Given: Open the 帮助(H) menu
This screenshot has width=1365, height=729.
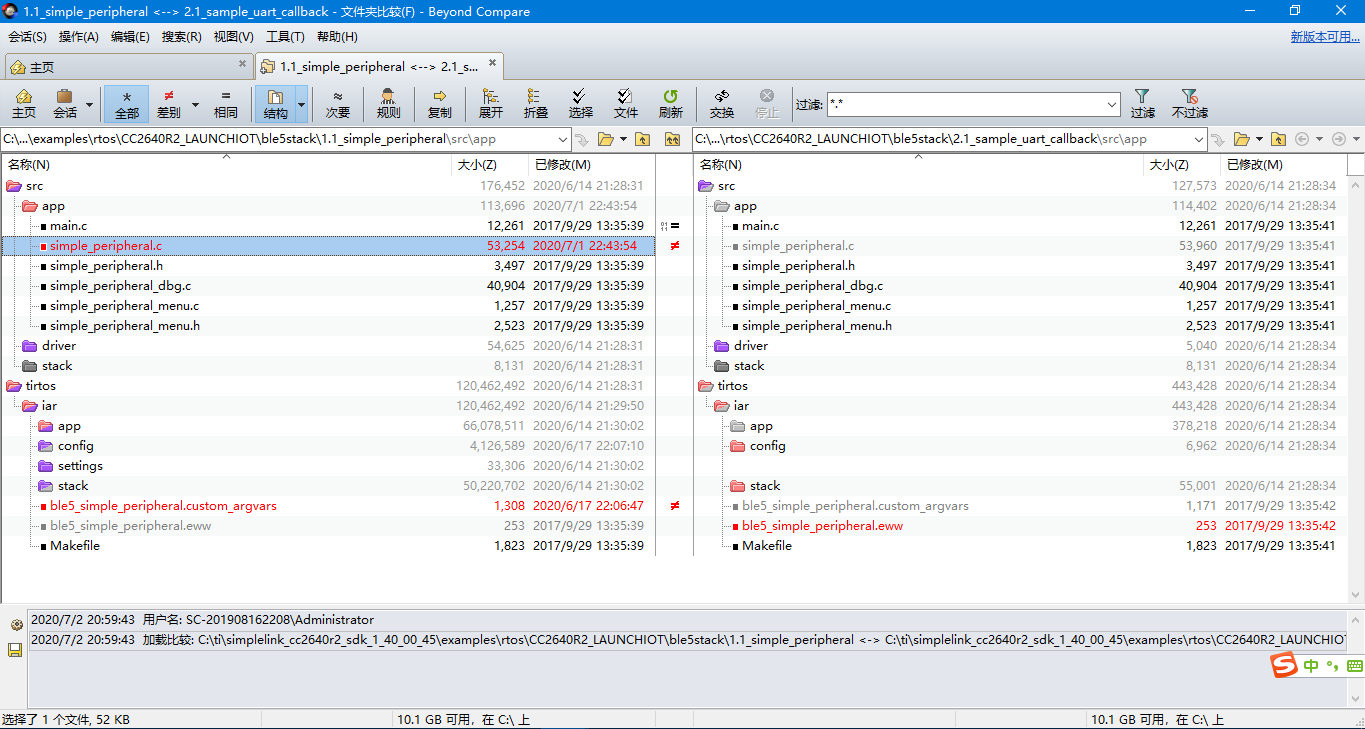Looking at the screenshot, I should tap(337, 37).
